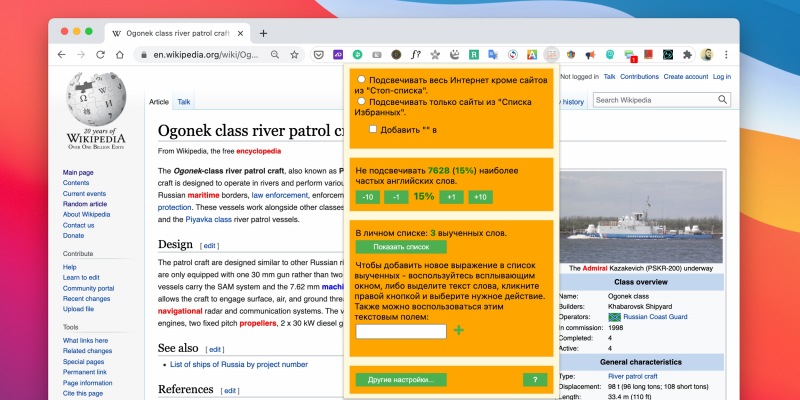This screenshot has height=400, width=800.
Task: Go back to the previous page
Action: tap(62, 55)
